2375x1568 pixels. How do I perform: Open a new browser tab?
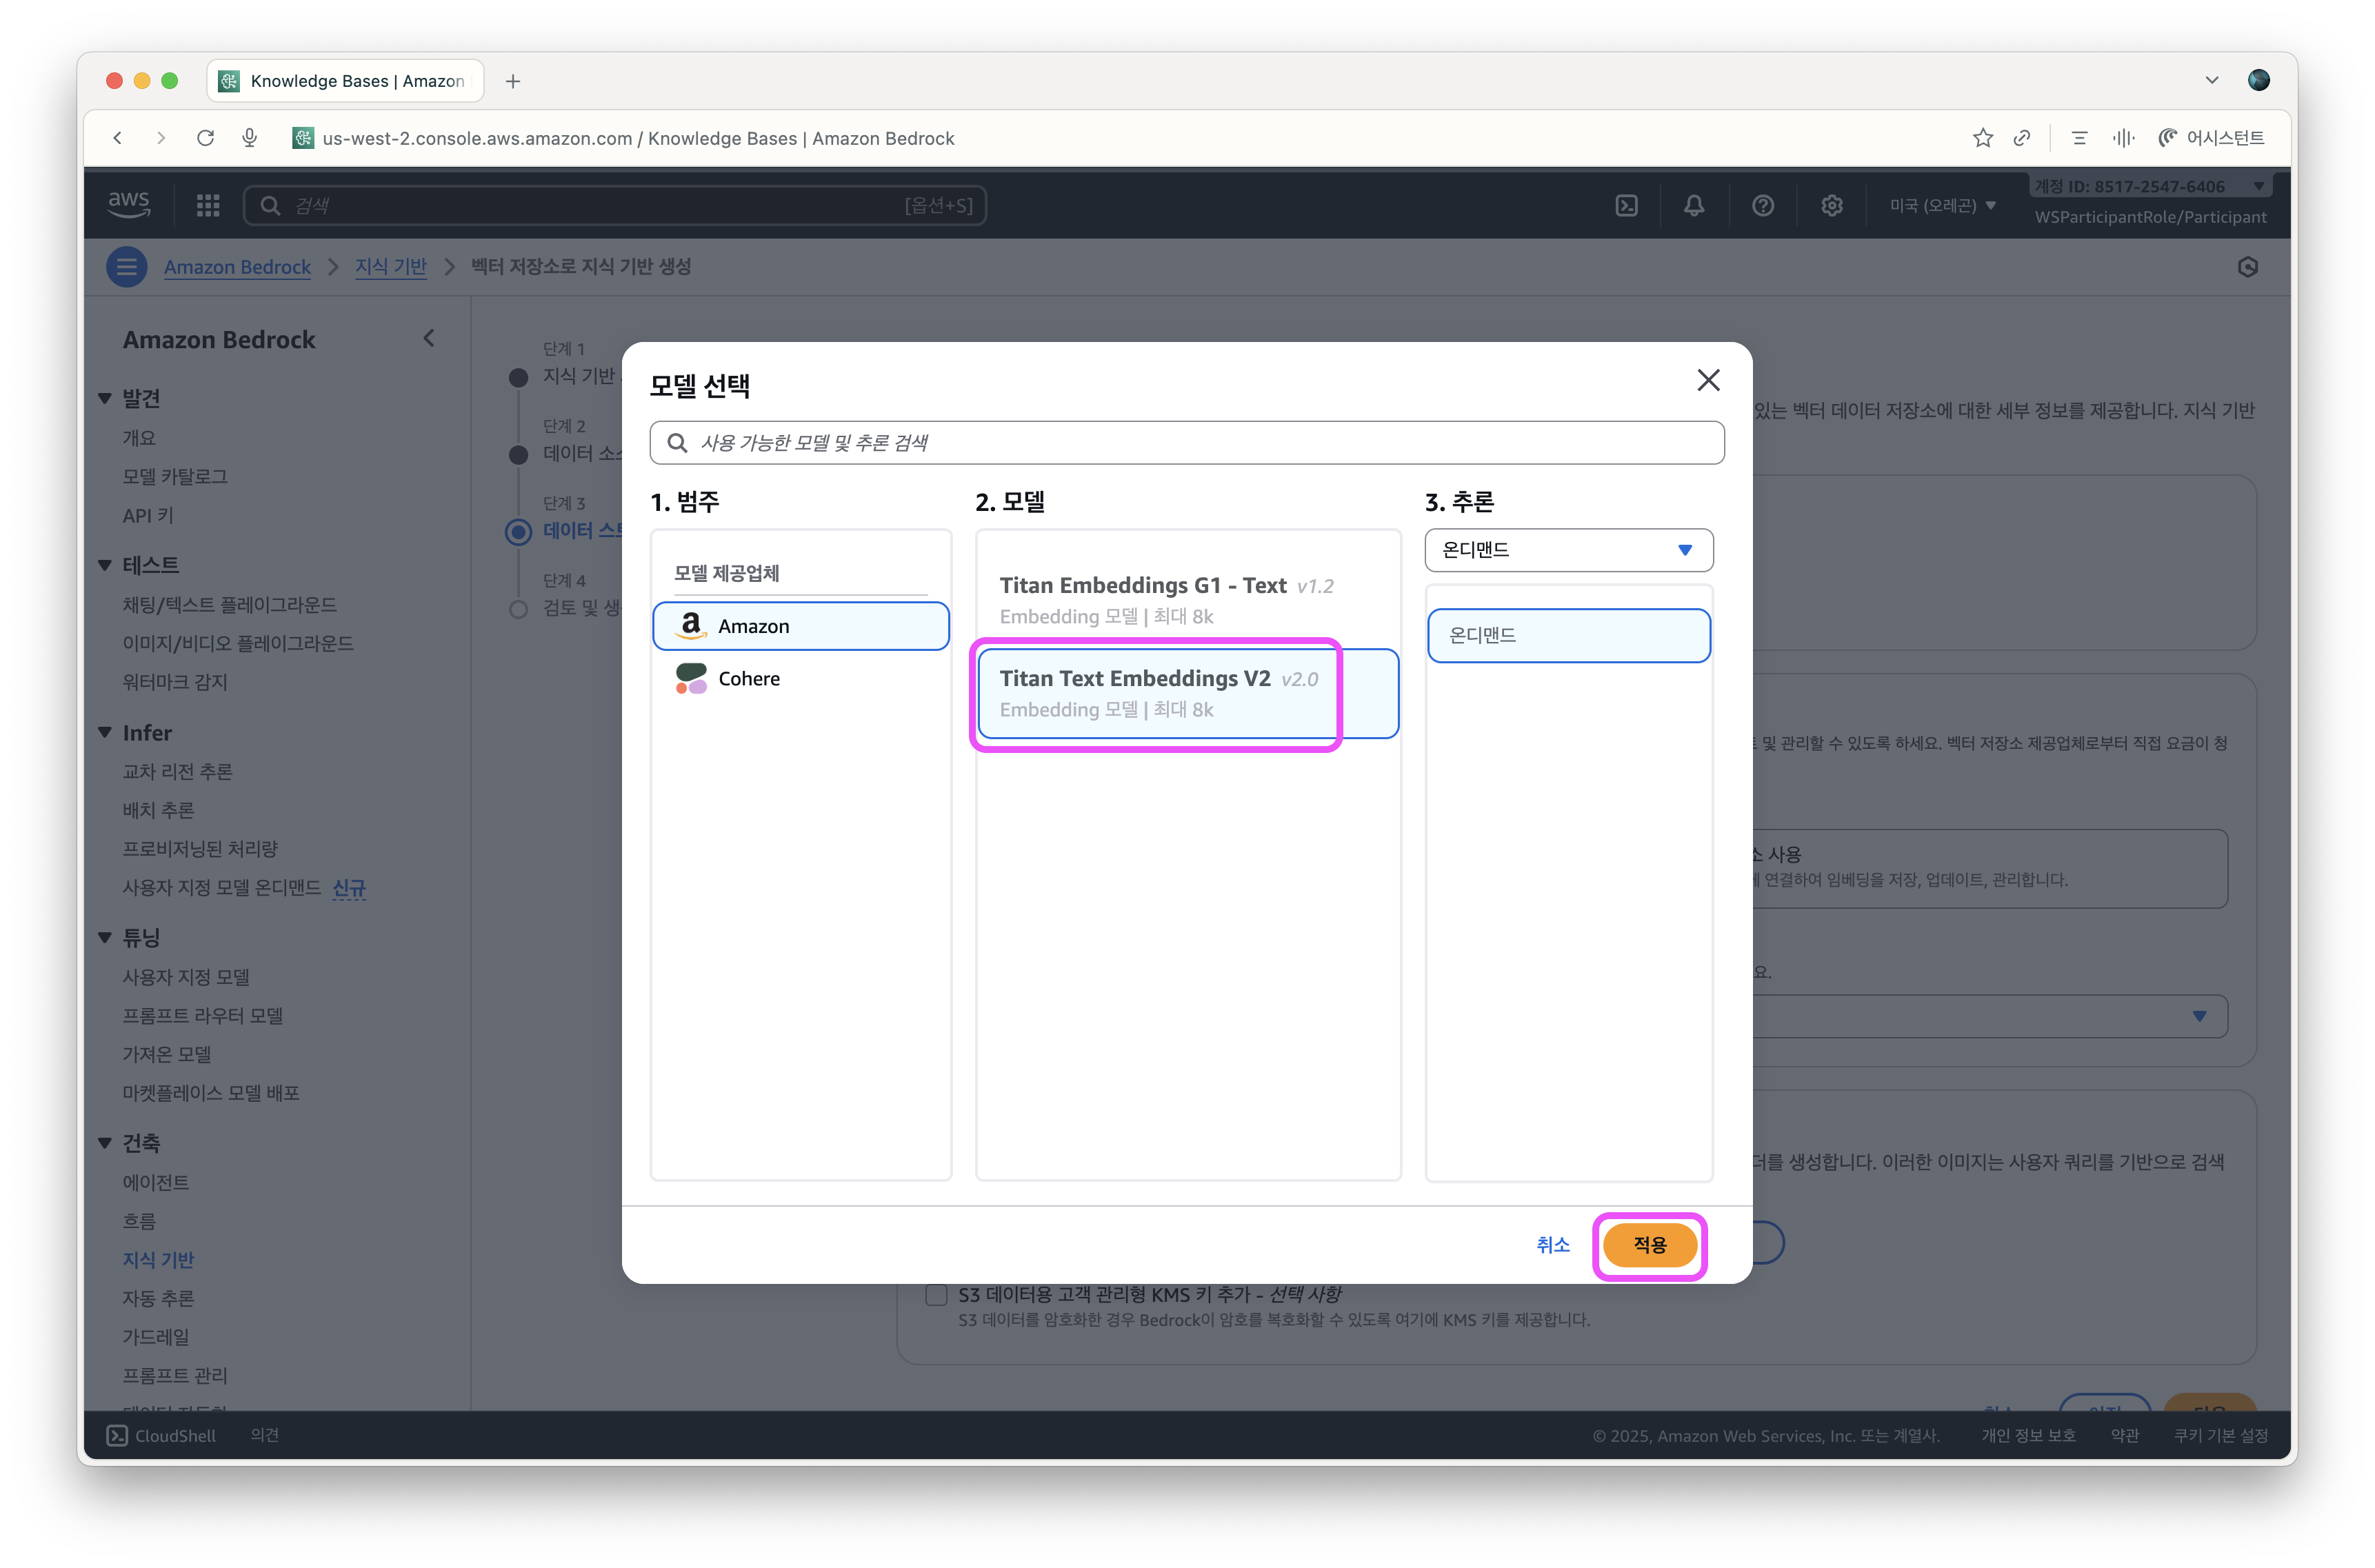[513, 81]
